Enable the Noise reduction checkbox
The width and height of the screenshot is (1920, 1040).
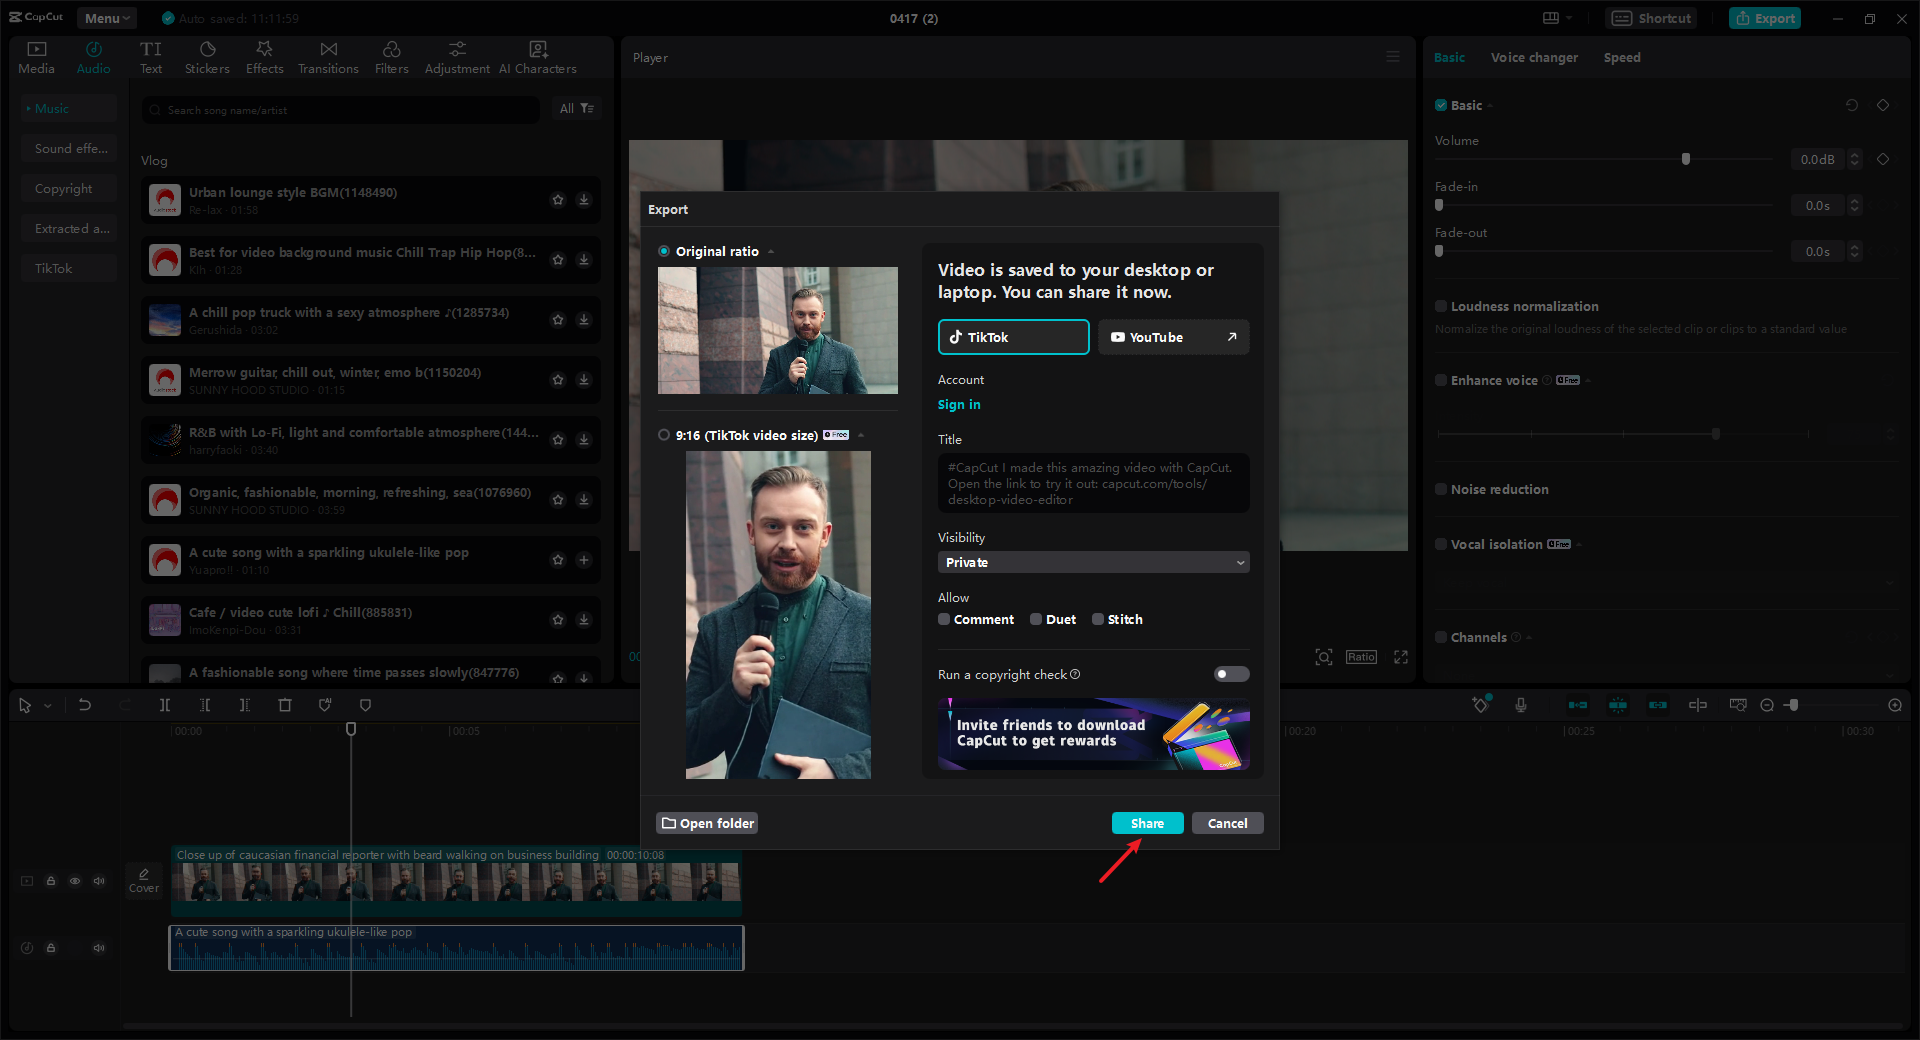click(1441, 489)
